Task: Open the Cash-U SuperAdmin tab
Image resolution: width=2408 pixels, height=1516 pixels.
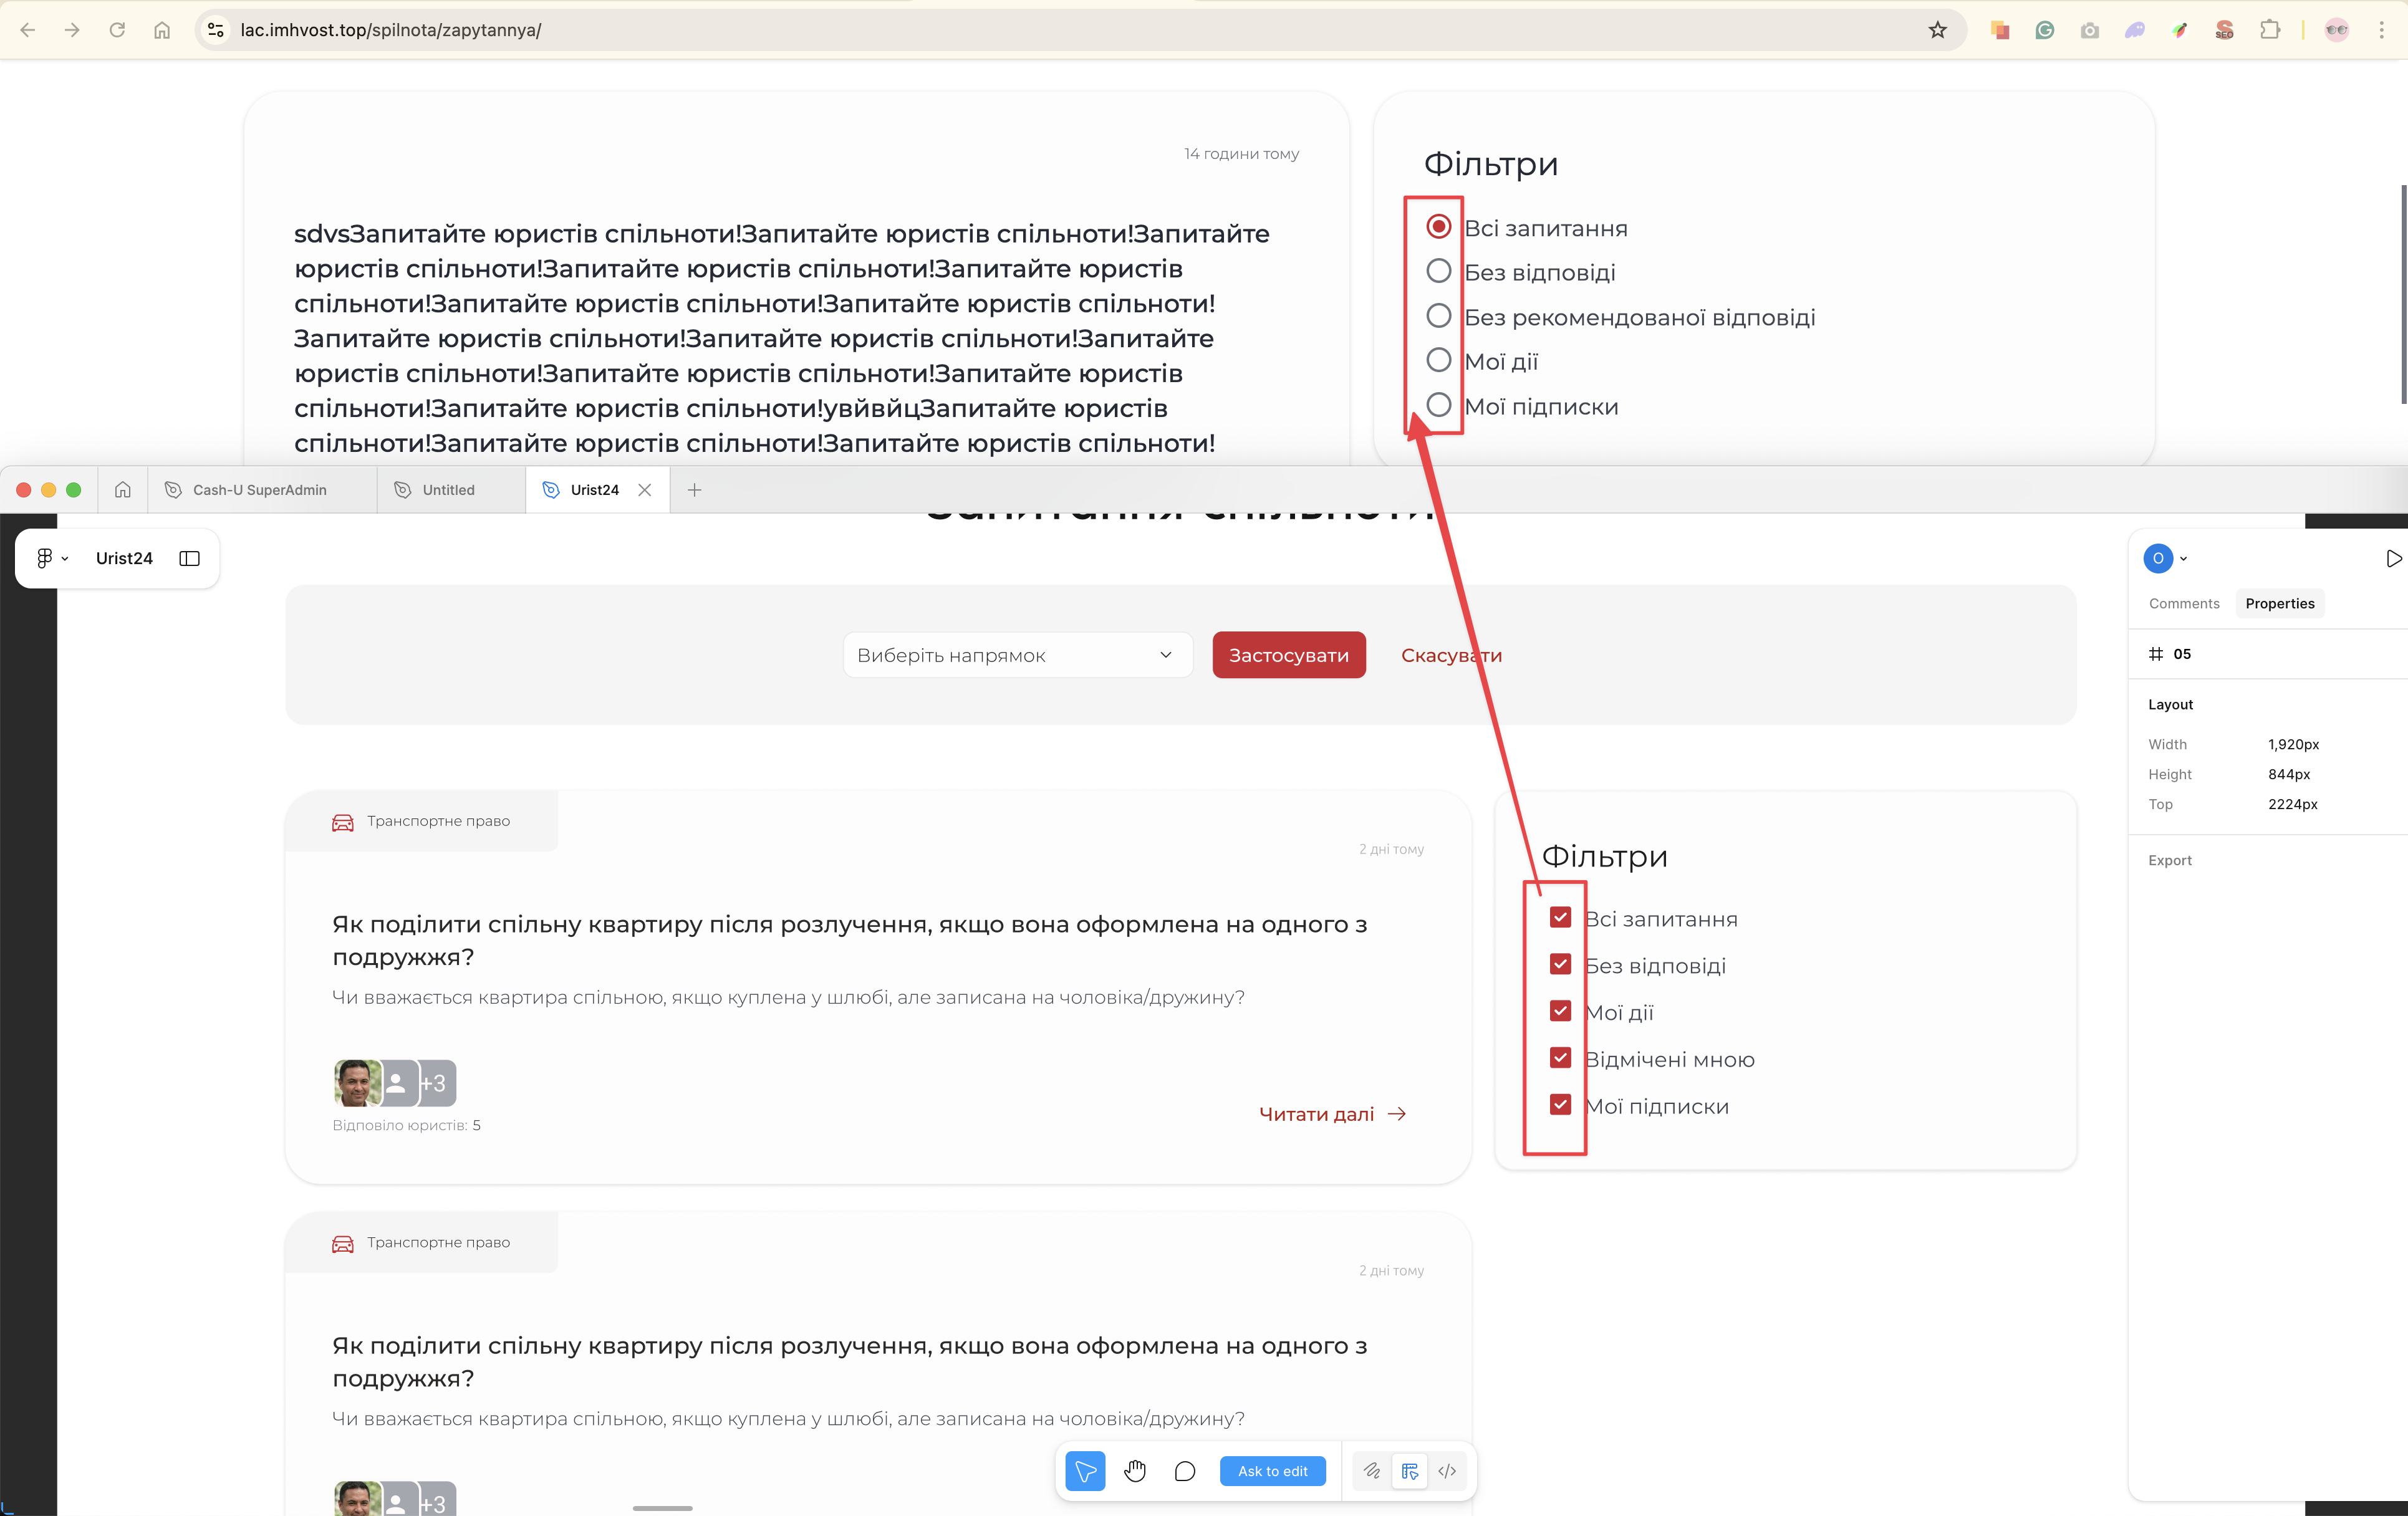Action: [259, 490]
